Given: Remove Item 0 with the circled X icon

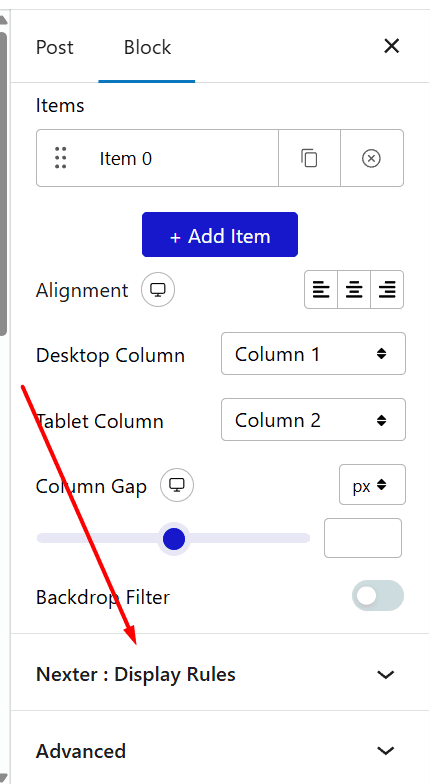Looking at the screenshot, I should coord(372,158).
